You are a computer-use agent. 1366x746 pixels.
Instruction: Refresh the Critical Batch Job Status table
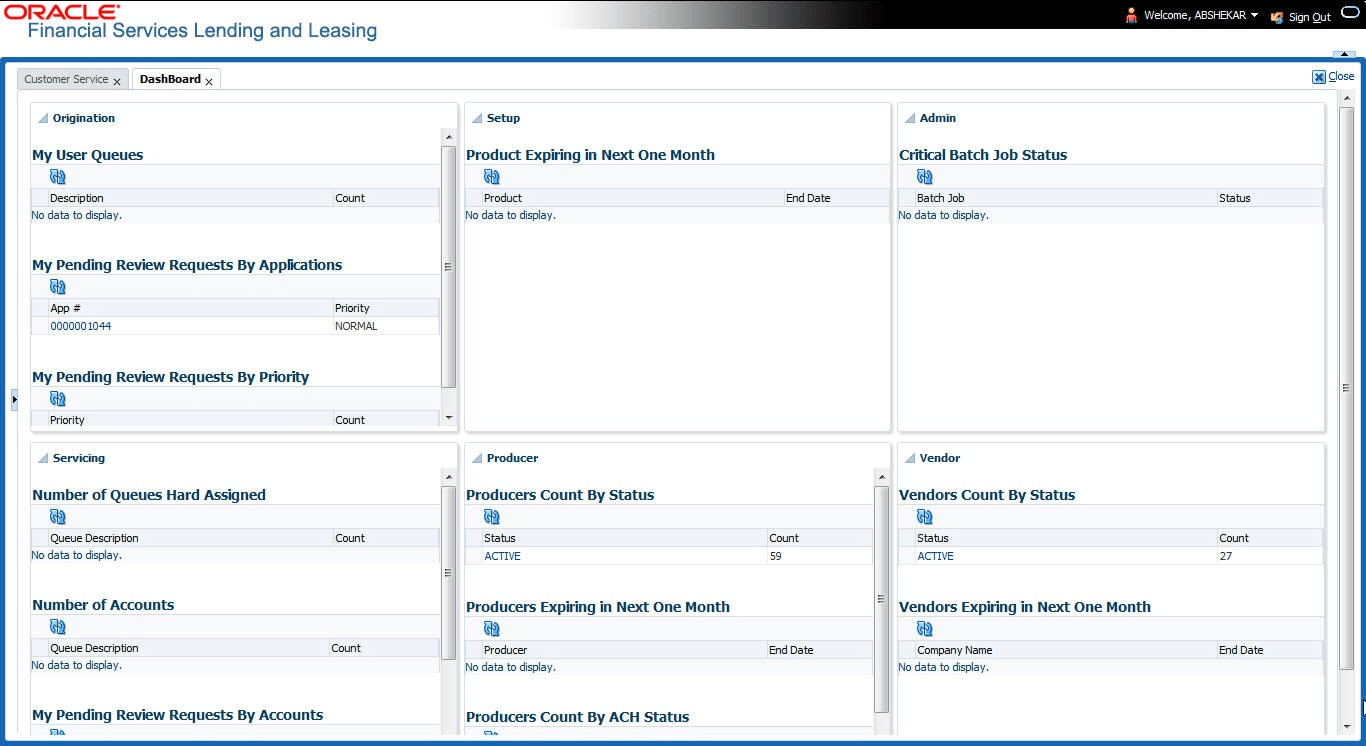[x=925, y=177]
